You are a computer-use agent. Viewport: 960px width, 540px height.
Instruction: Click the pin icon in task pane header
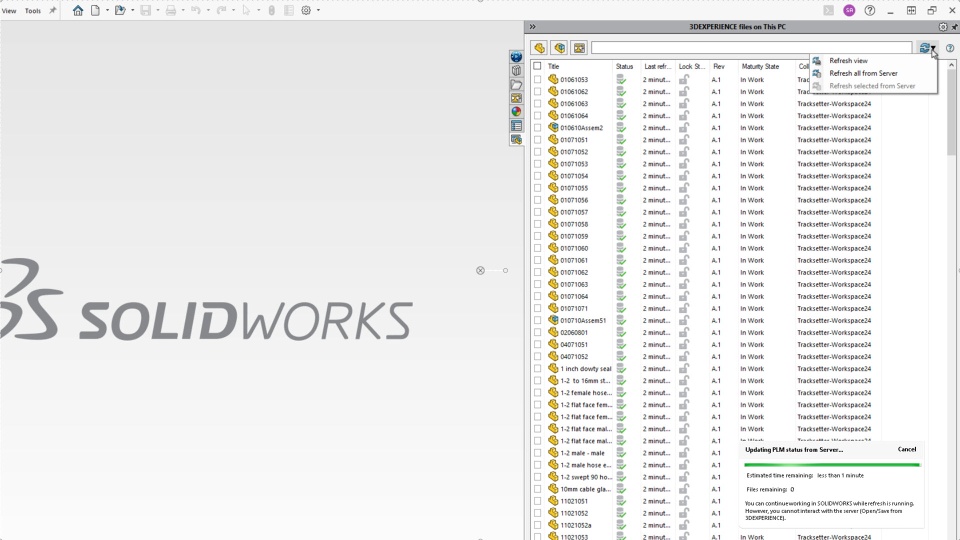click(x=954, y=27)
